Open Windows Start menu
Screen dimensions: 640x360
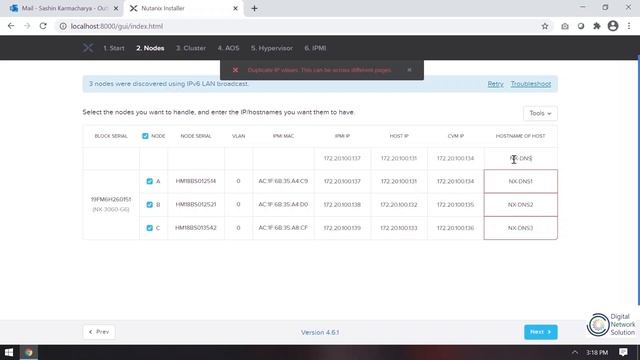(9, 352)
